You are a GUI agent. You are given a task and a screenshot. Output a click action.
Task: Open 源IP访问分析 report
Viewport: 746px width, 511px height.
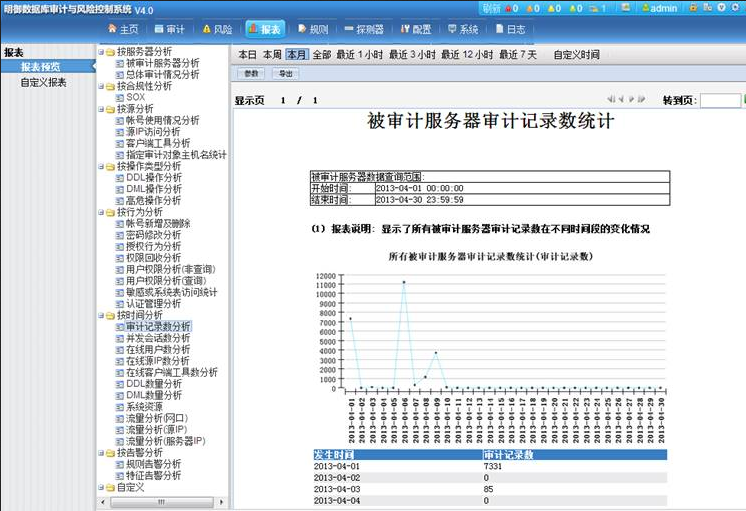coord(153,132)
